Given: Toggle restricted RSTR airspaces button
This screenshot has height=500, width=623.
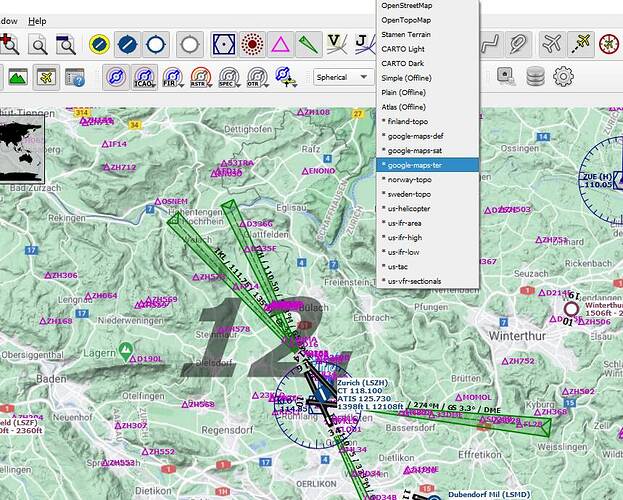Looking at the screenshot, I should (x=201, y=77).
